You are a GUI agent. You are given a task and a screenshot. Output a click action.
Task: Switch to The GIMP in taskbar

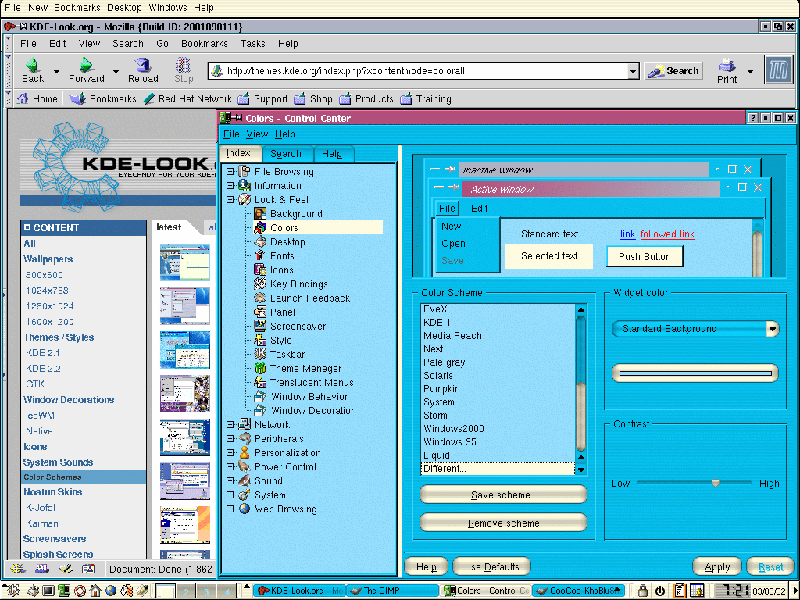[x=393, y=591]
